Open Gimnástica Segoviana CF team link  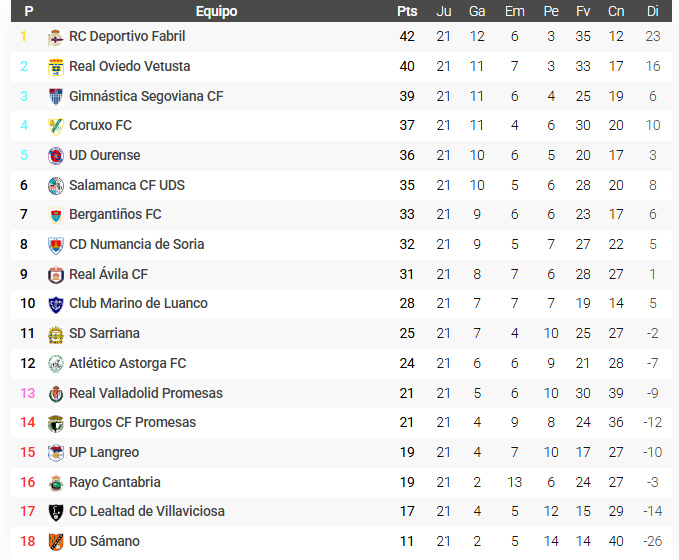click(x=146, y=96)
